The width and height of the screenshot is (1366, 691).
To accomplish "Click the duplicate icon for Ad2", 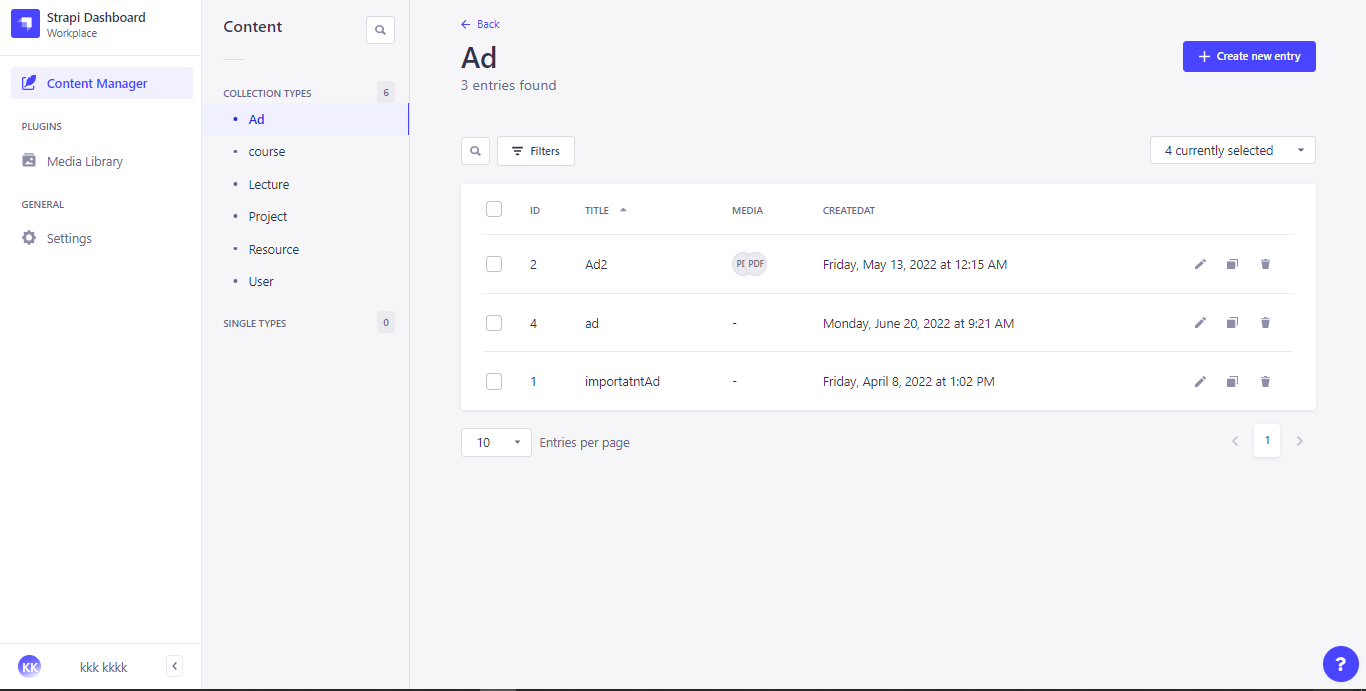I will click(x=1232, y=264).
